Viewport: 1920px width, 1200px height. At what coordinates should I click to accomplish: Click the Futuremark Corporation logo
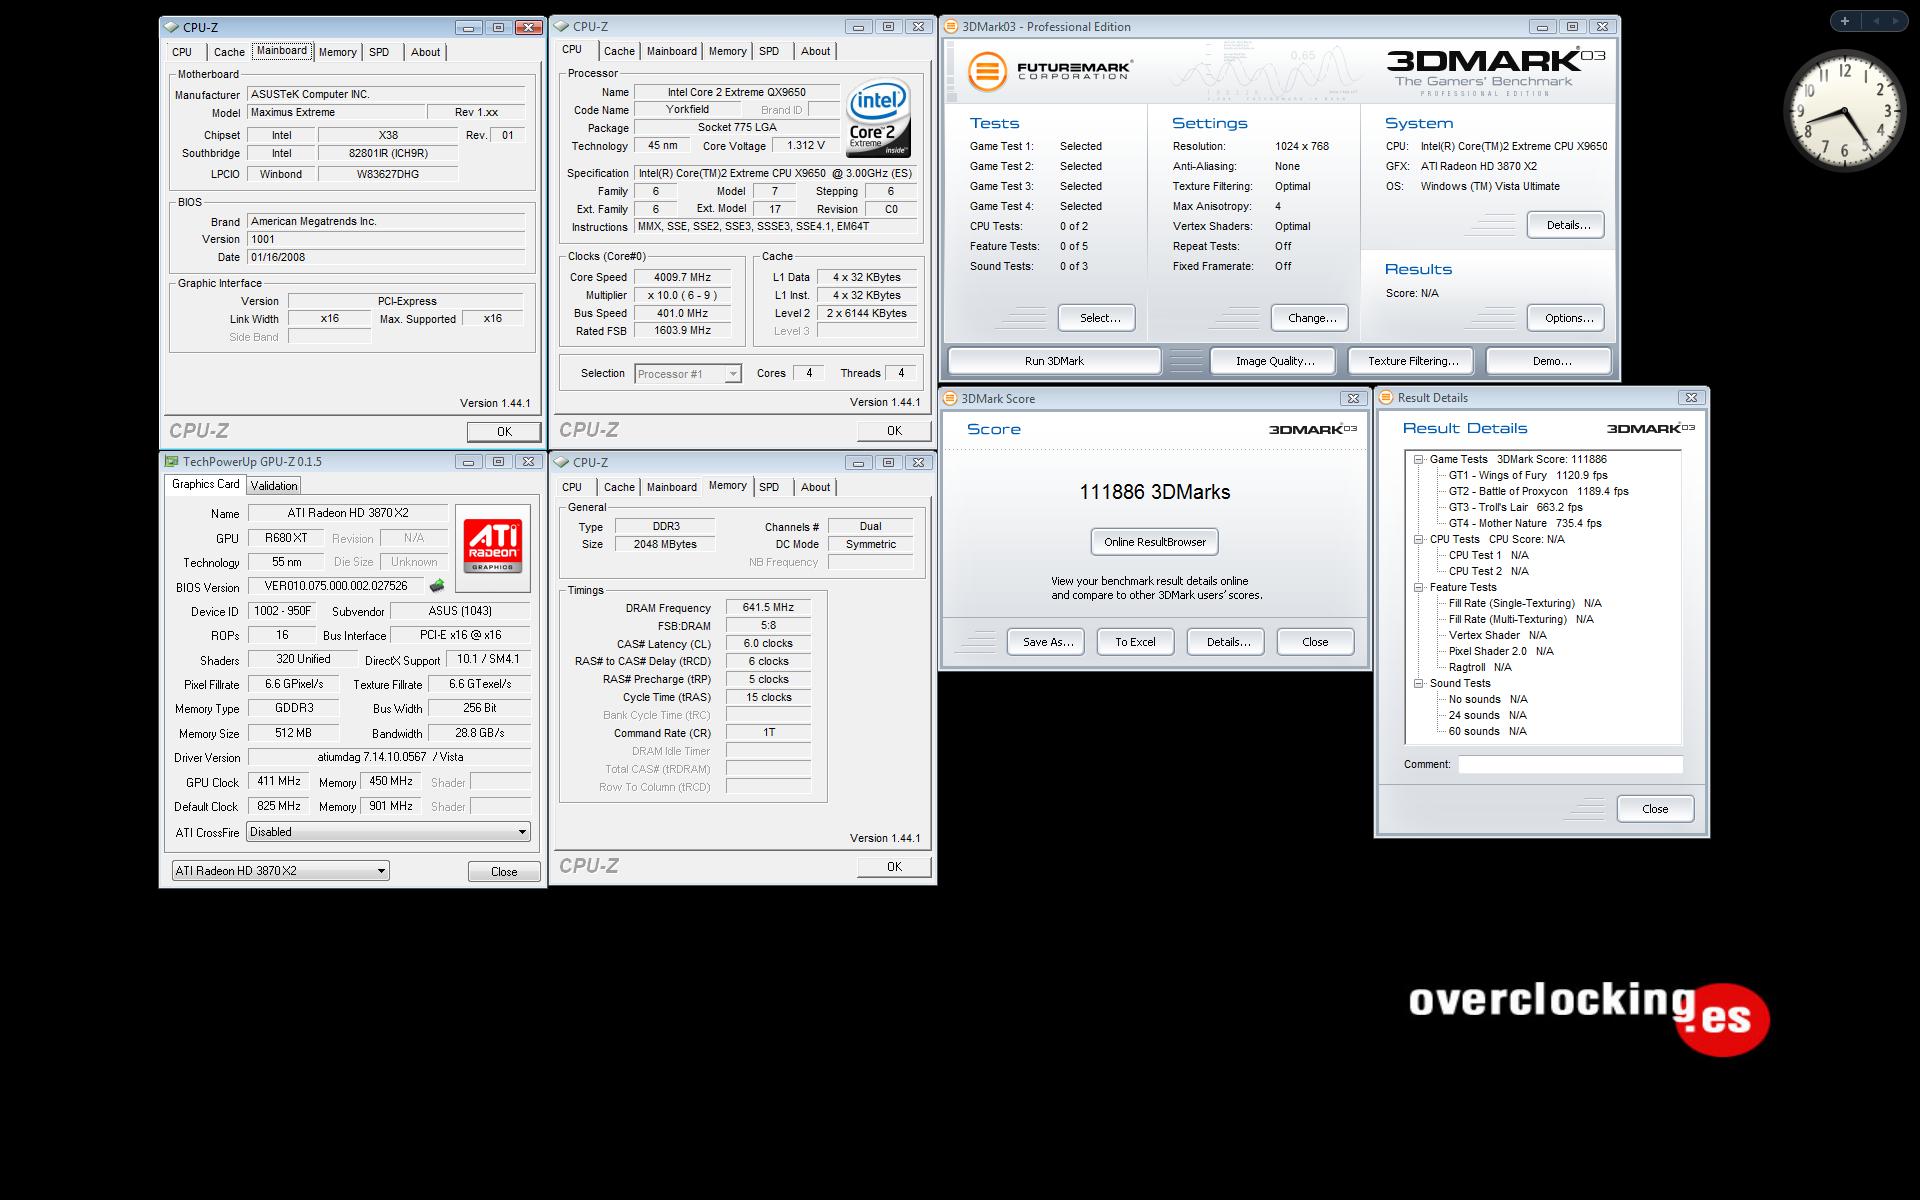1050,71
